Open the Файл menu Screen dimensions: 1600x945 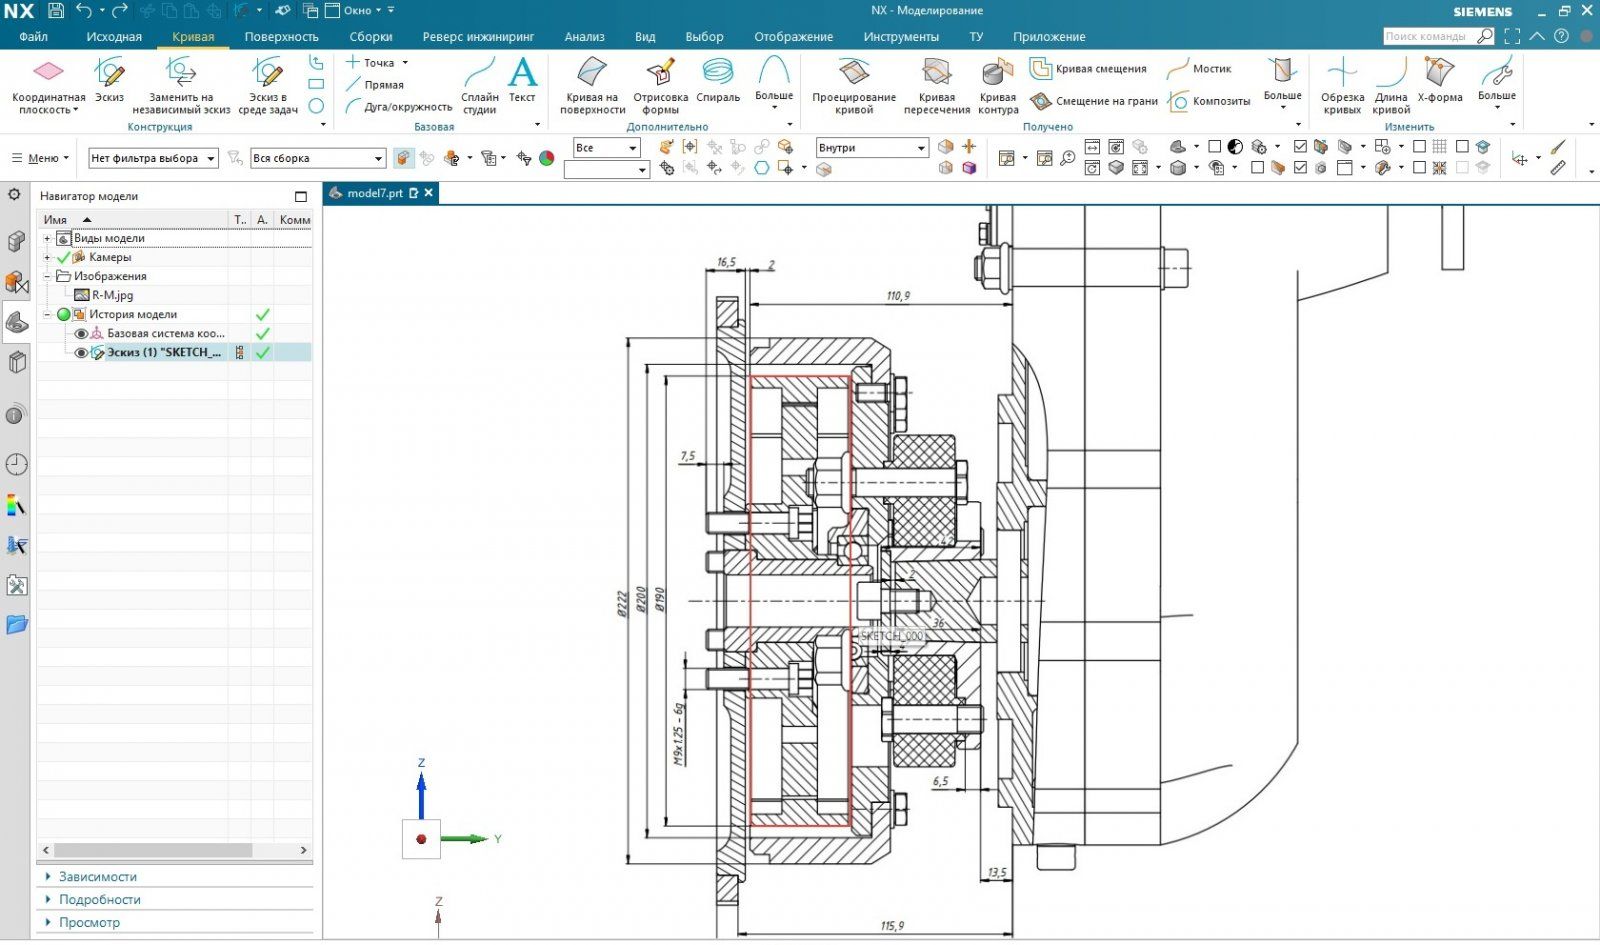33,37
